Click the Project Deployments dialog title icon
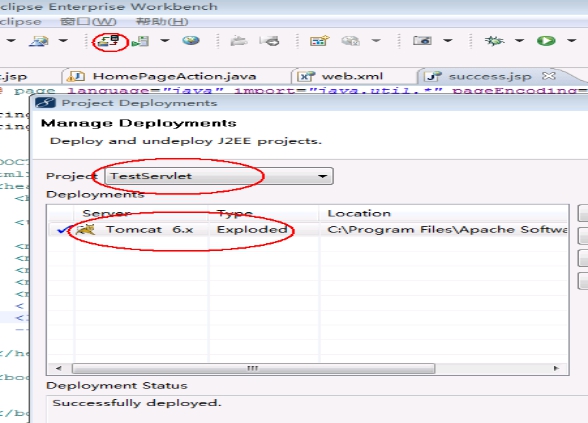 click(45, 103)
